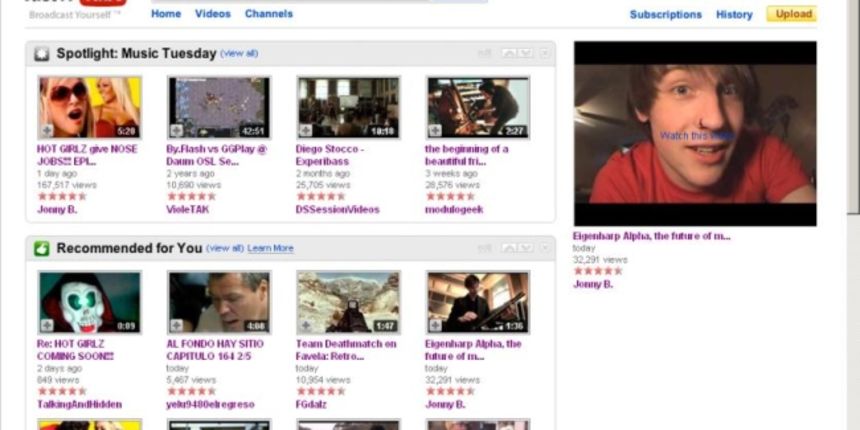Screen dimensions: 860x430
Task: Move the Spotlight module up
Action: (509, 53)
